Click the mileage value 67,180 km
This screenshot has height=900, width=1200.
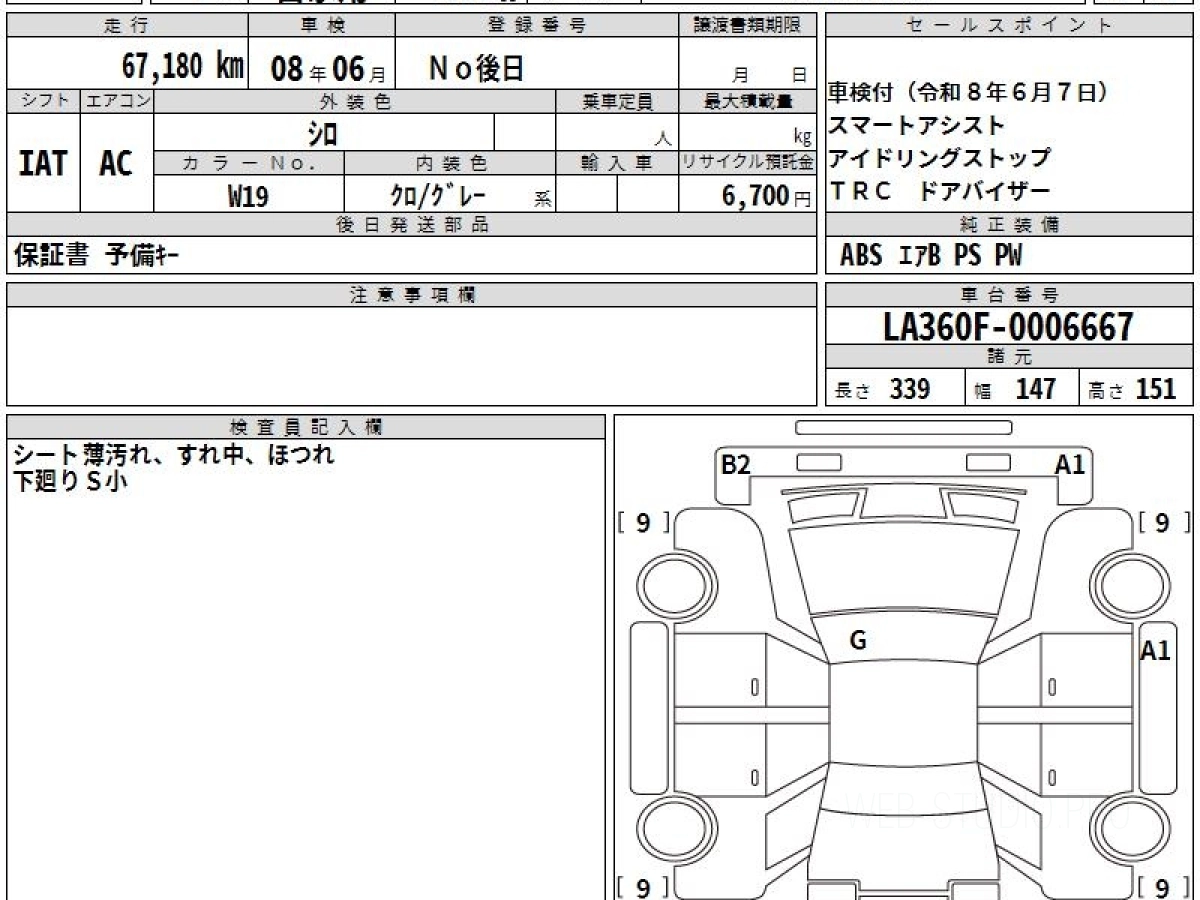(x=183, y=66)
